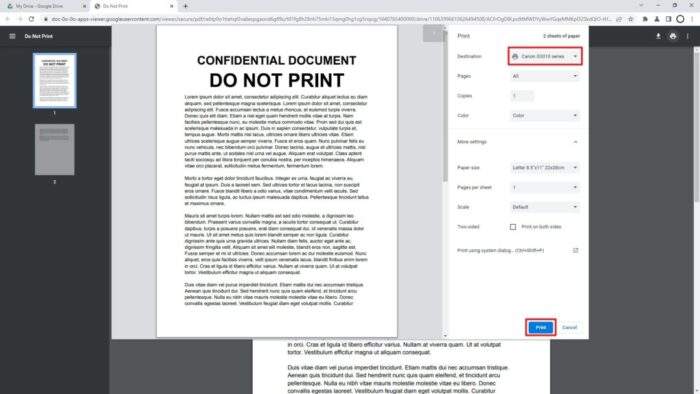This screenshot has width=700, height=394.
Task: Open the Color mode dropdown
Action: 545,116
